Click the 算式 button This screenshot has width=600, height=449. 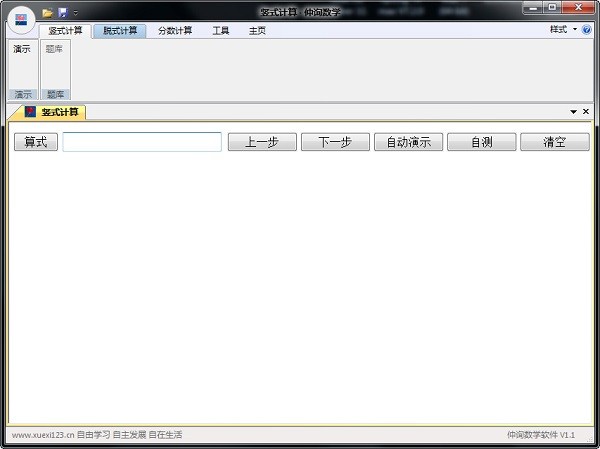[x=36, y=142]
